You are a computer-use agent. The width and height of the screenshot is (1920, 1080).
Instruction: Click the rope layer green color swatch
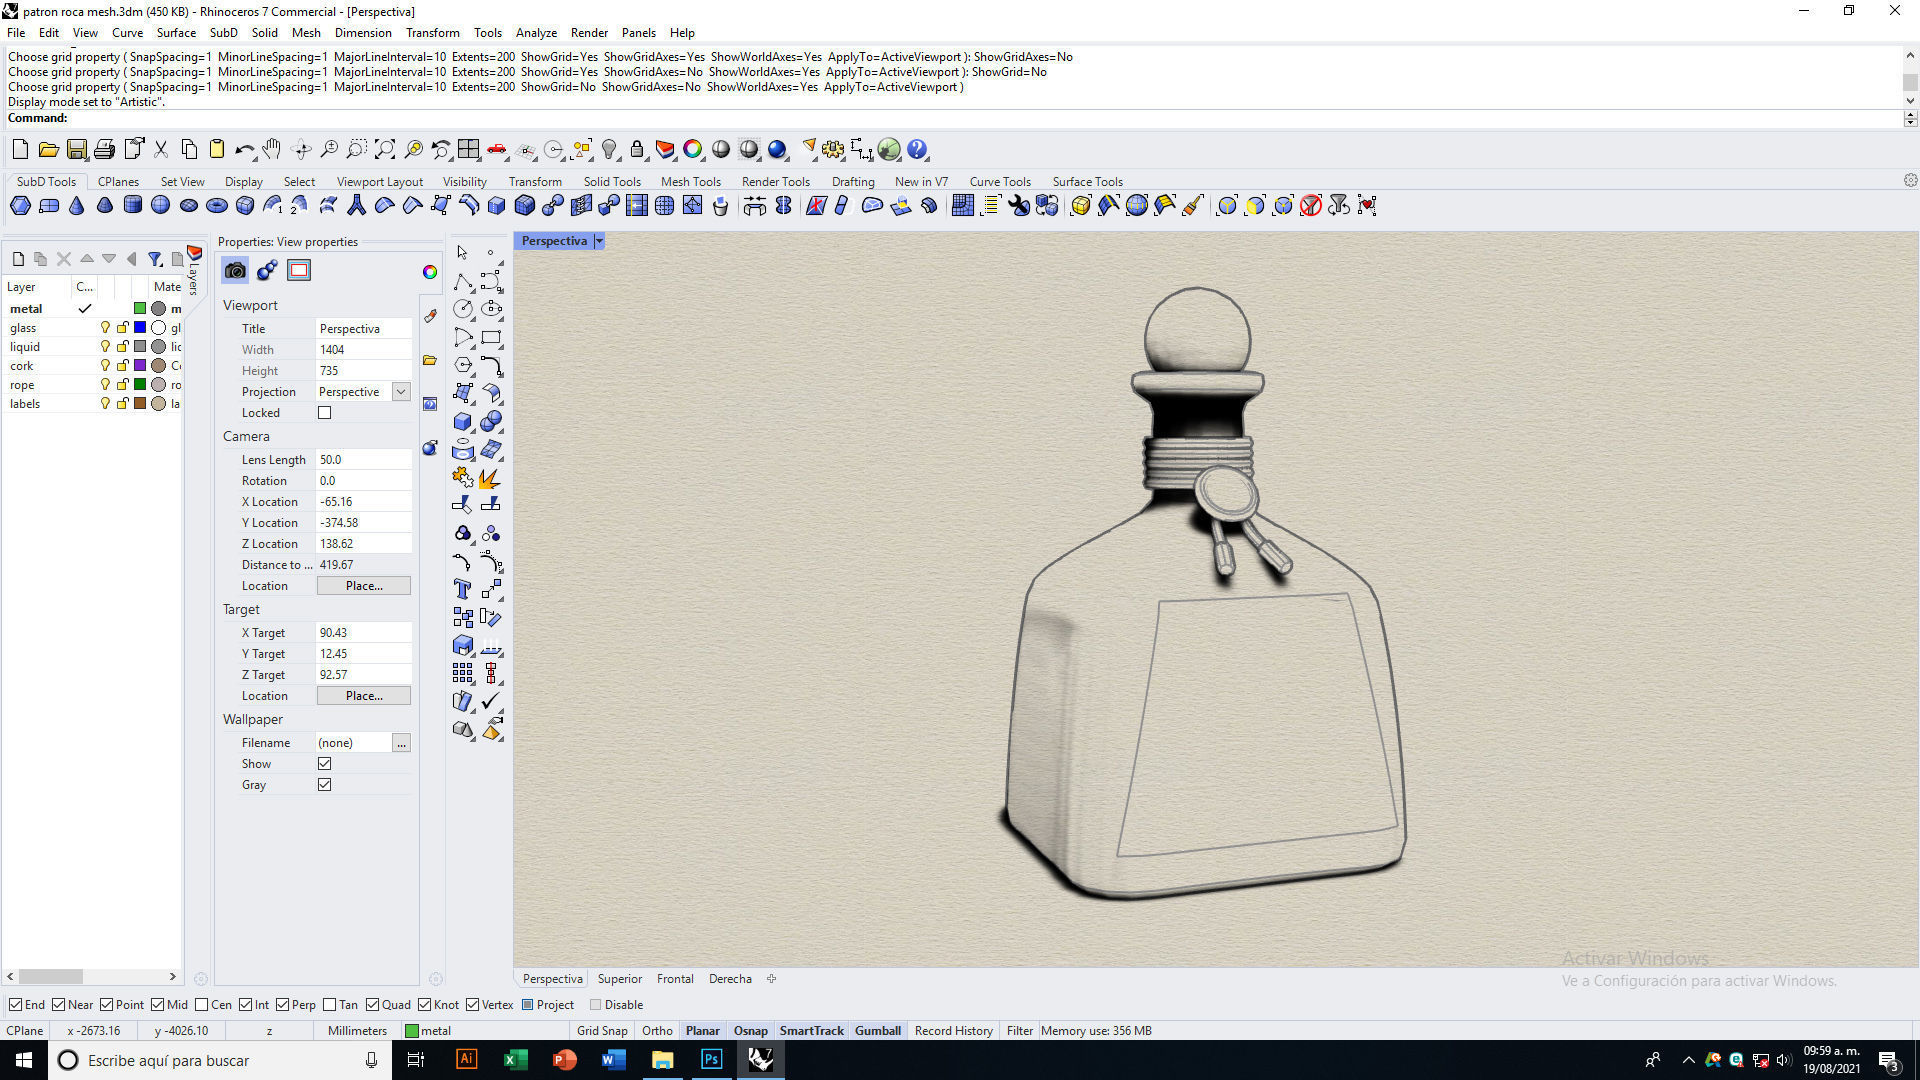pyautogui.click(x=140, y=385)
